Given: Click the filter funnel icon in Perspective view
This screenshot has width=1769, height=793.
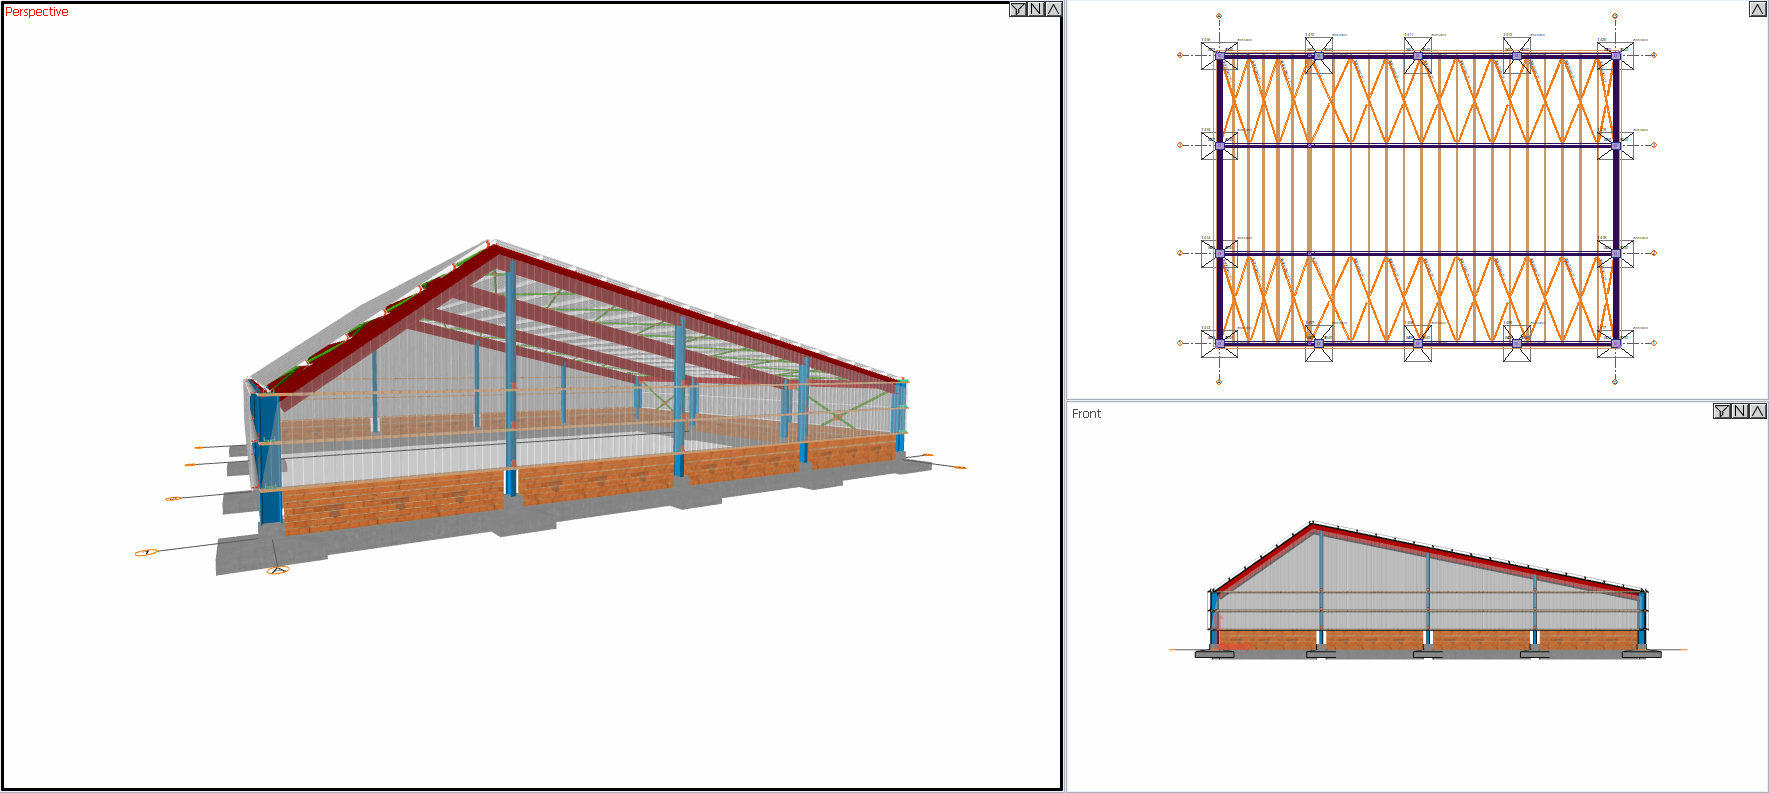Looking at the screenshot, I should [1018, 10].
